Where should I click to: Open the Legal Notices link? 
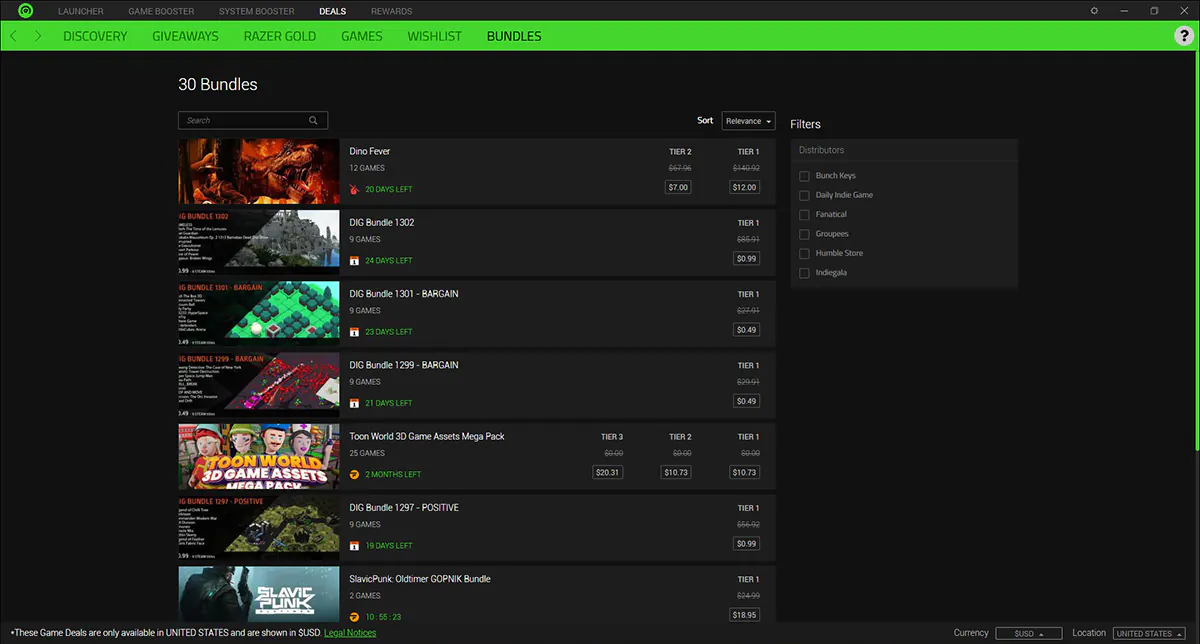(350, 633)
